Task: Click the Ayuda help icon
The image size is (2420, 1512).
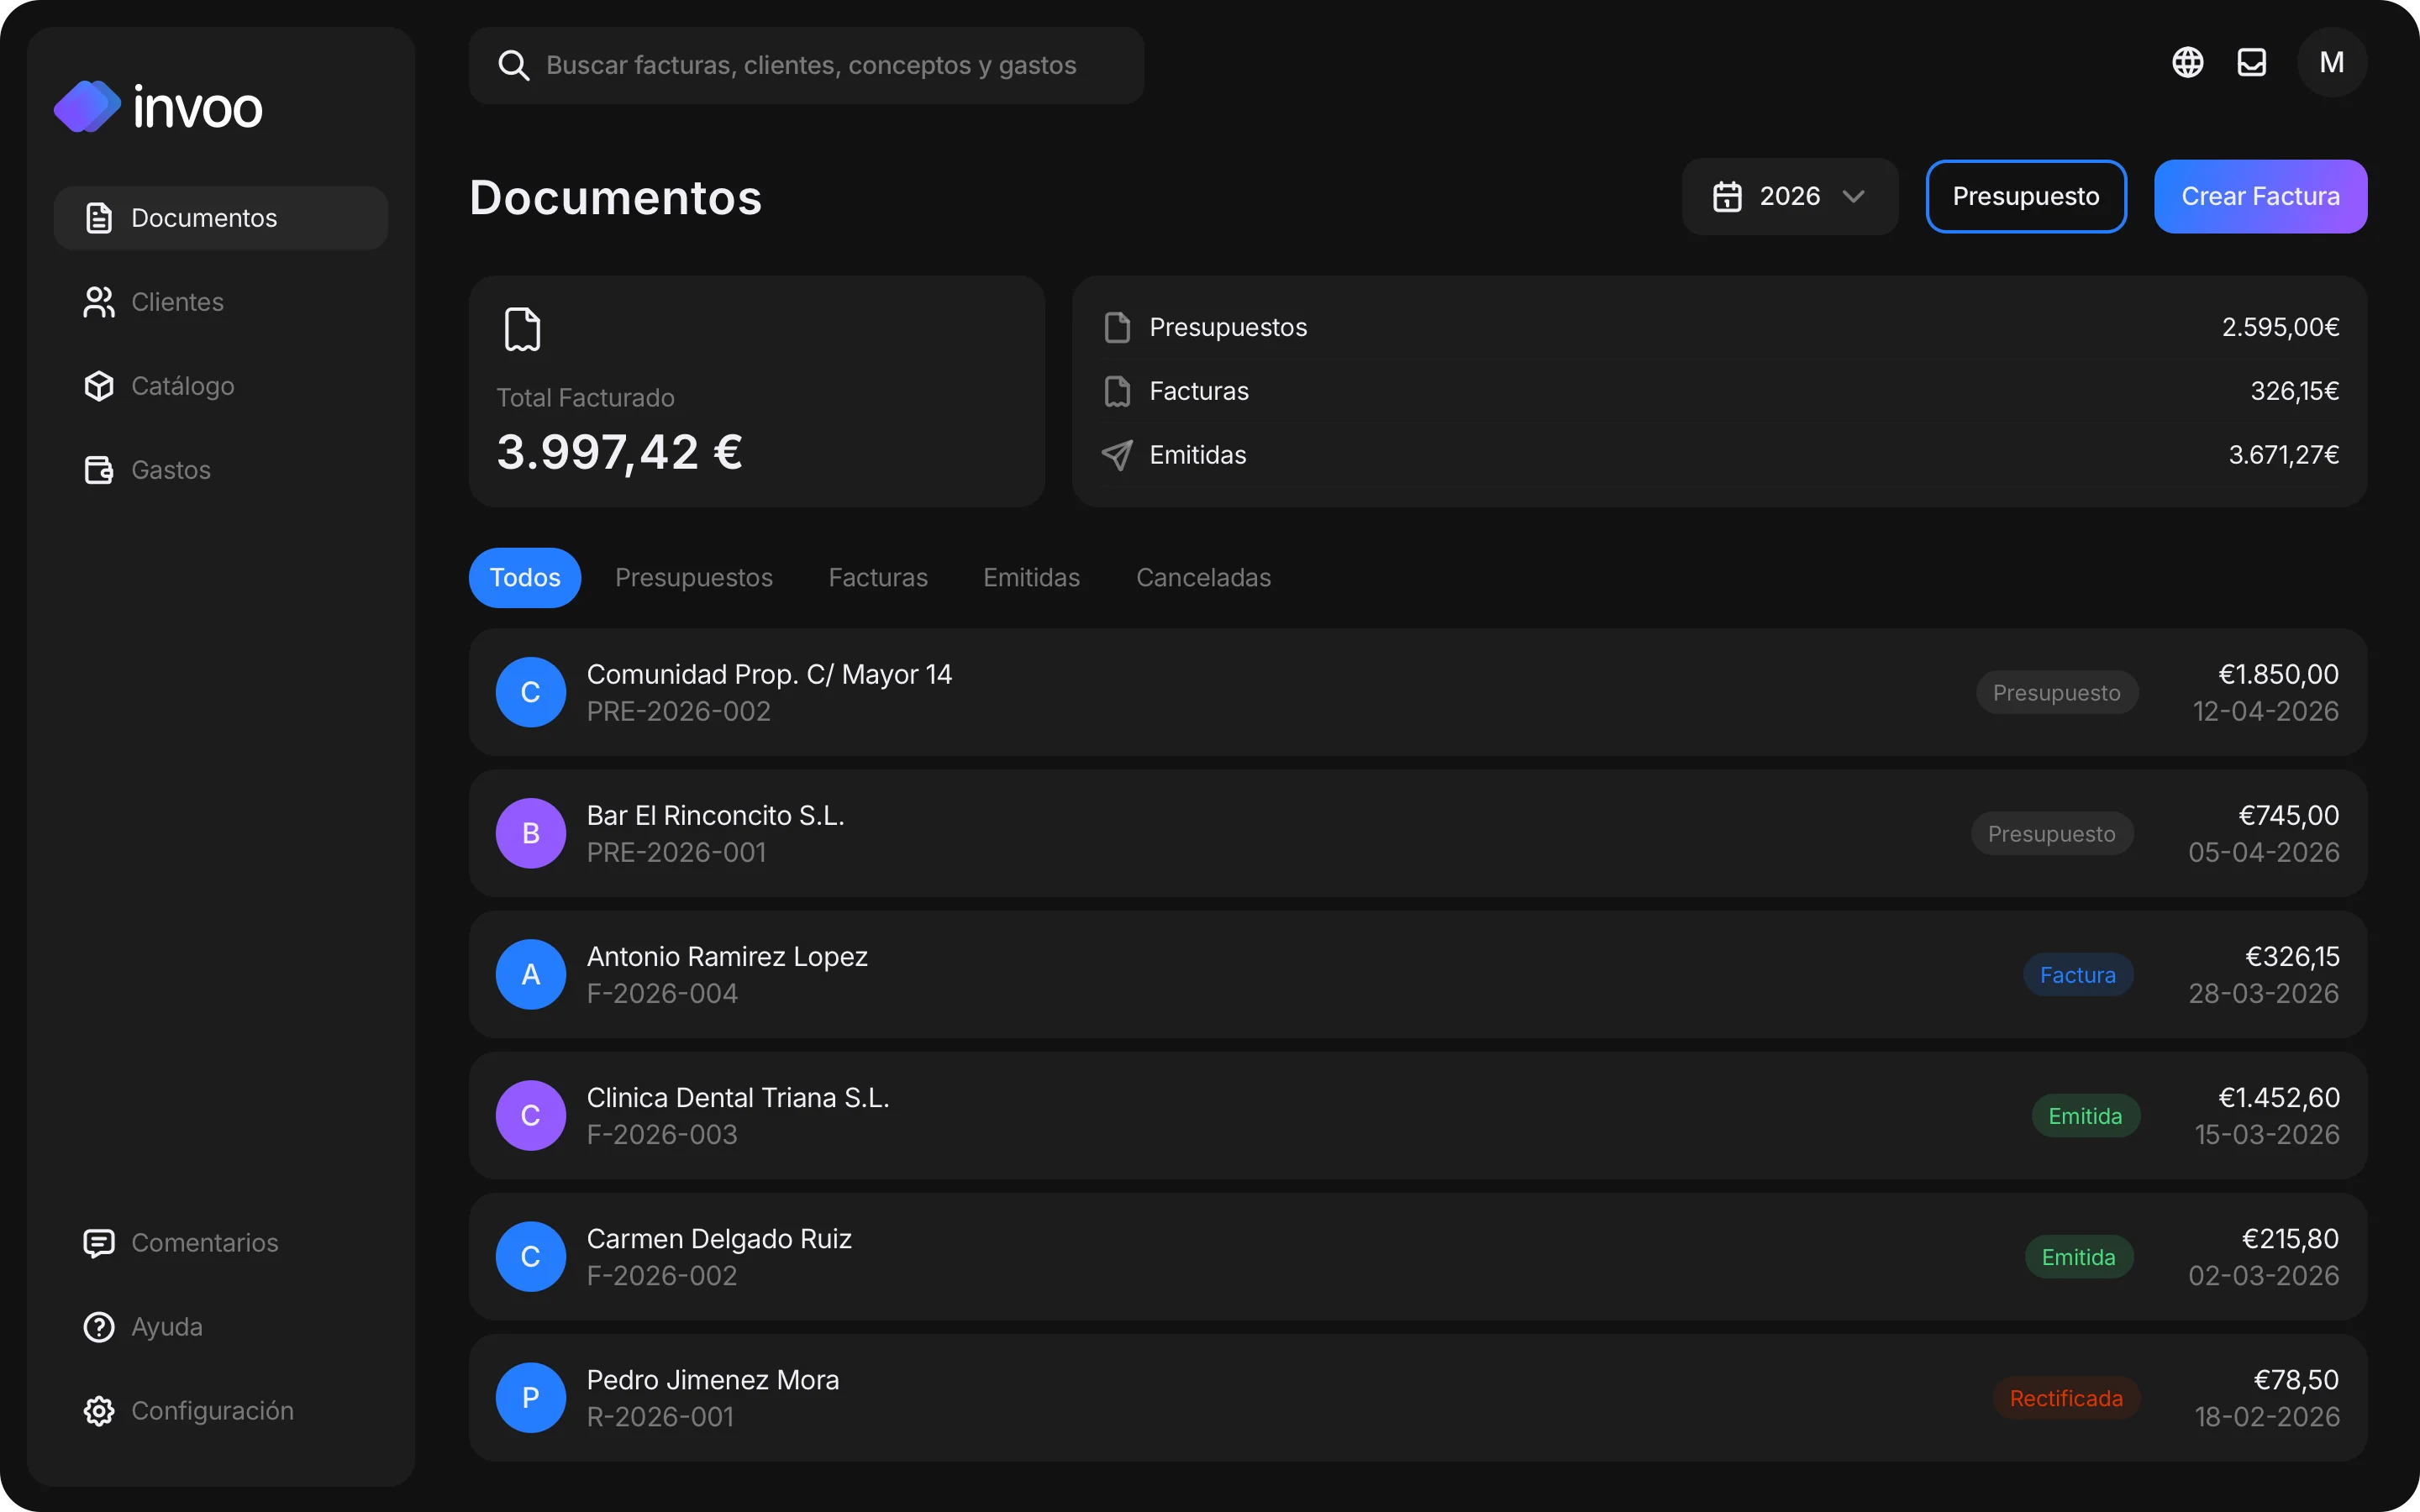Action: (98, 1327)
